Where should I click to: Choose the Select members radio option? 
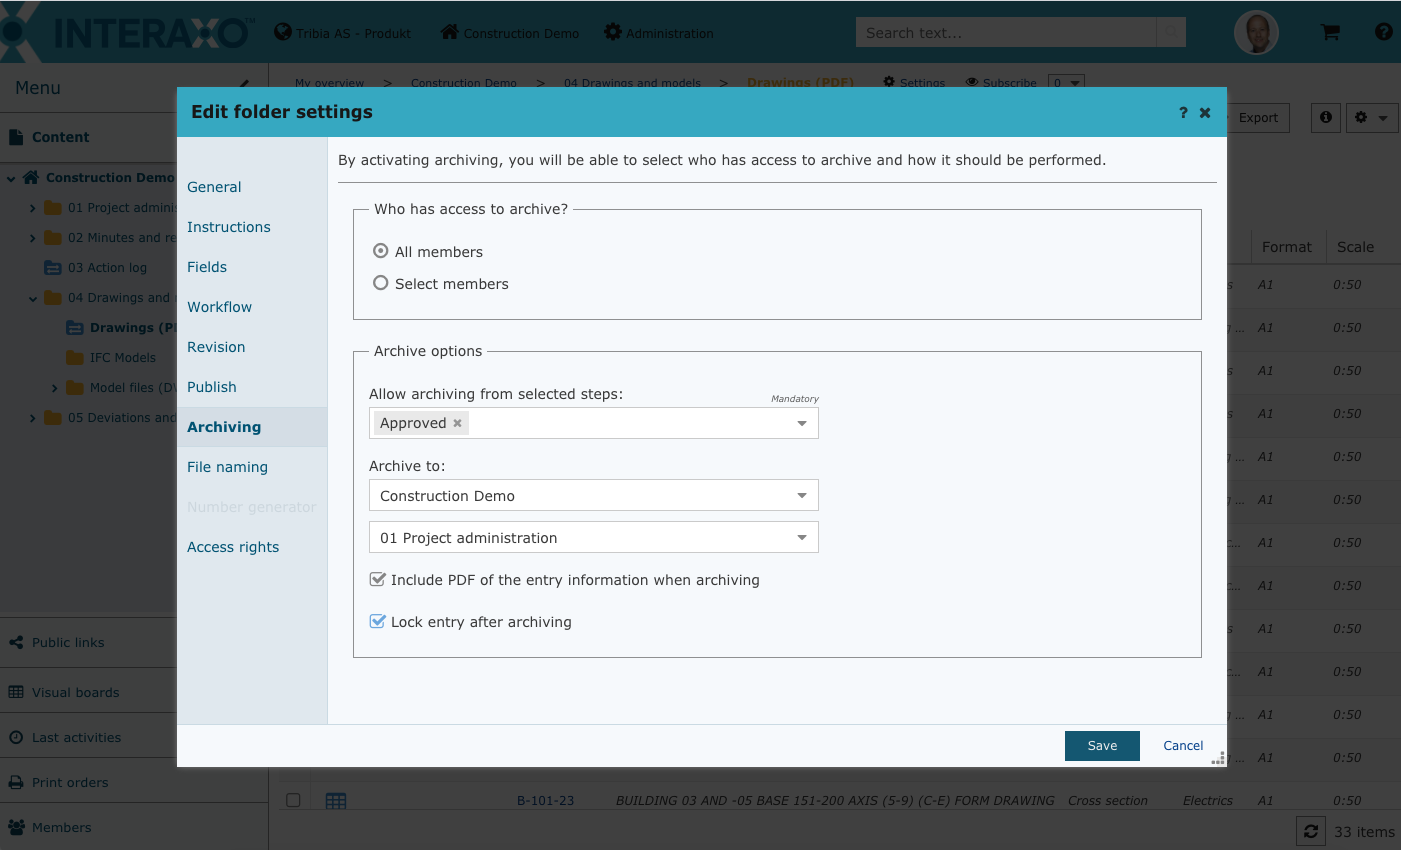click(x=381, y=283)
